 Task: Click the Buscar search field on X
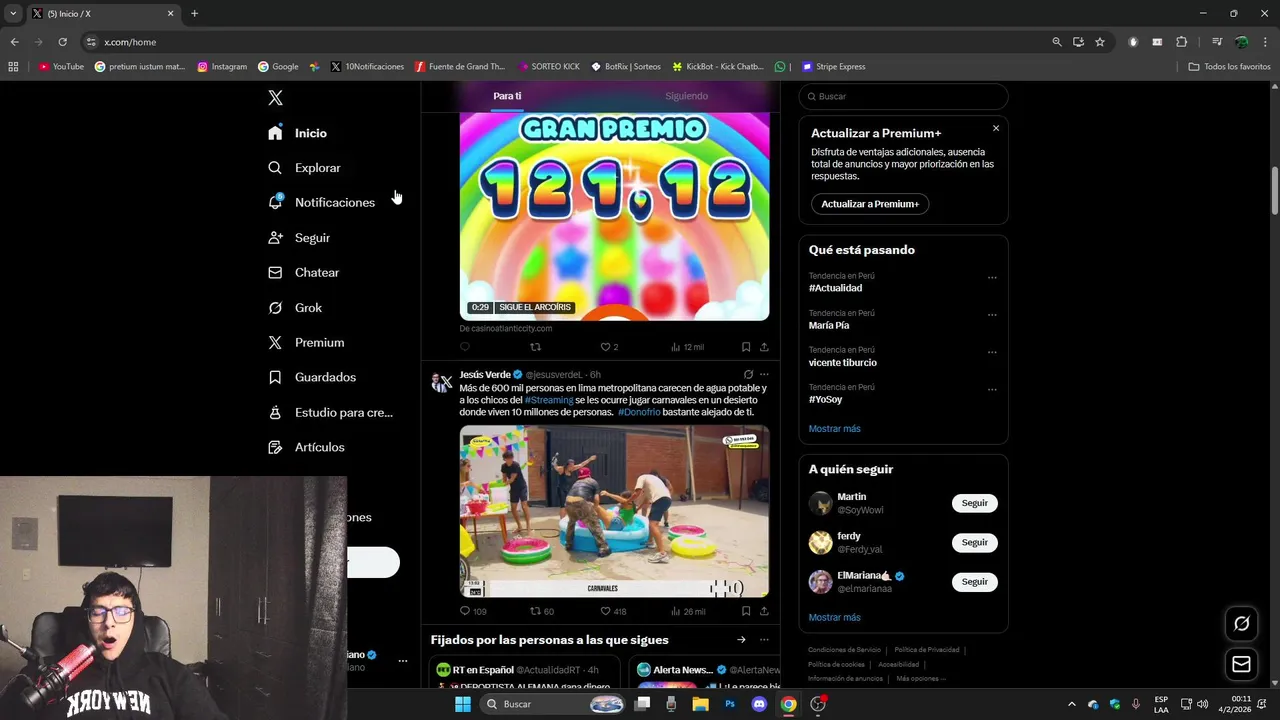903,96
